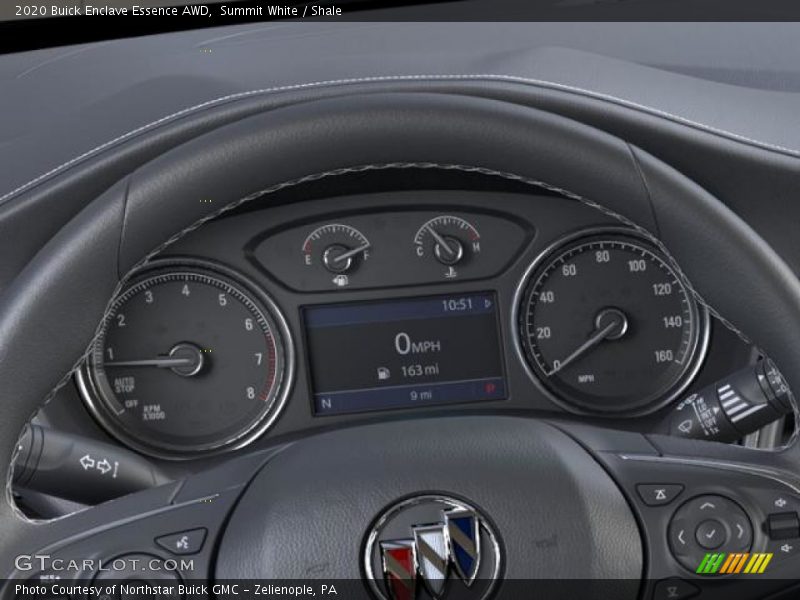Click the N gear indicator on display
800x600 pixels.
click(326, 404)
